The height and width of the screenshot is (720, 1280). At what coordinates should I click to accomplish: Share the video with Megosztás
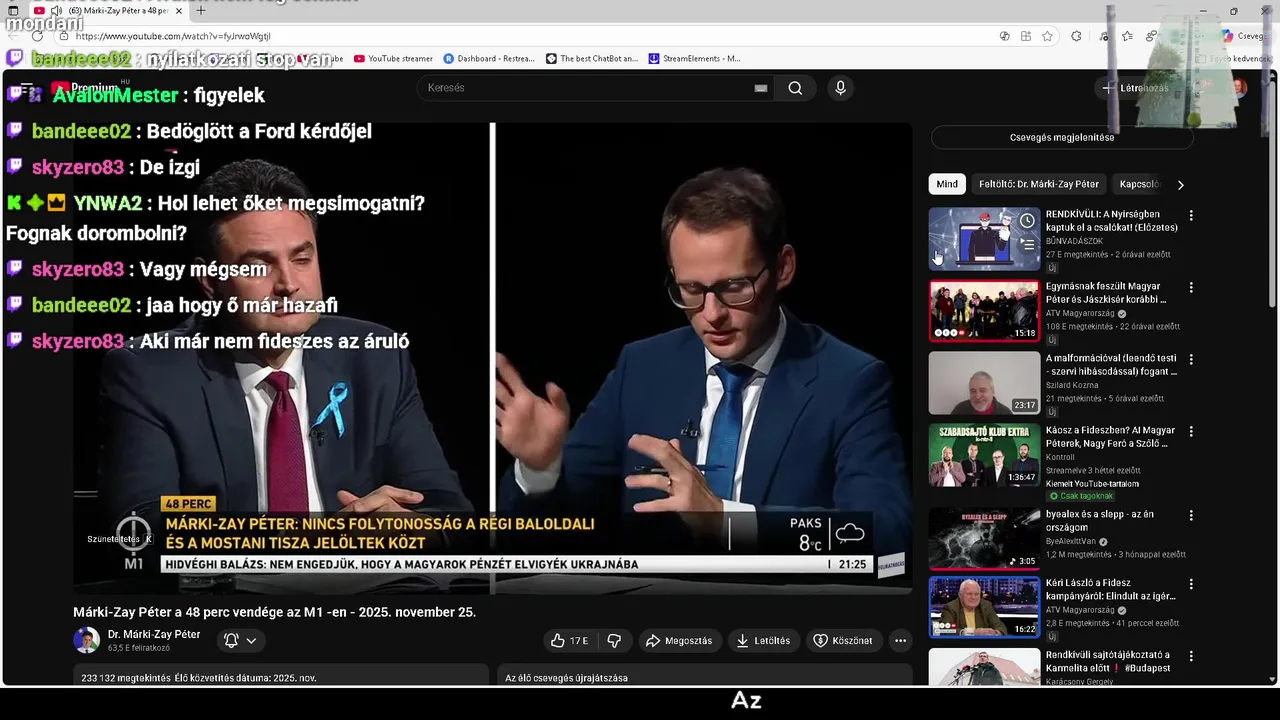(x=679, y=641)
